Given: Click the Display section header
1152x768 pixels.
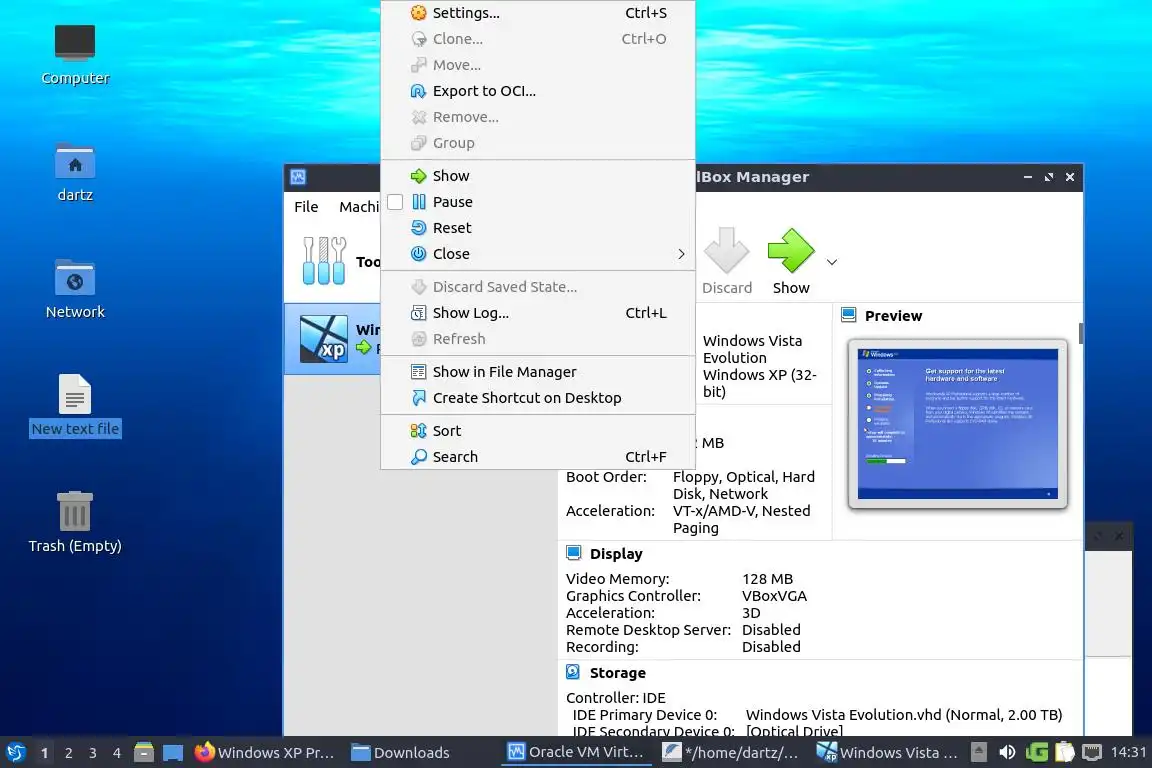Looking at the screenshot, I should coord(616,554).
